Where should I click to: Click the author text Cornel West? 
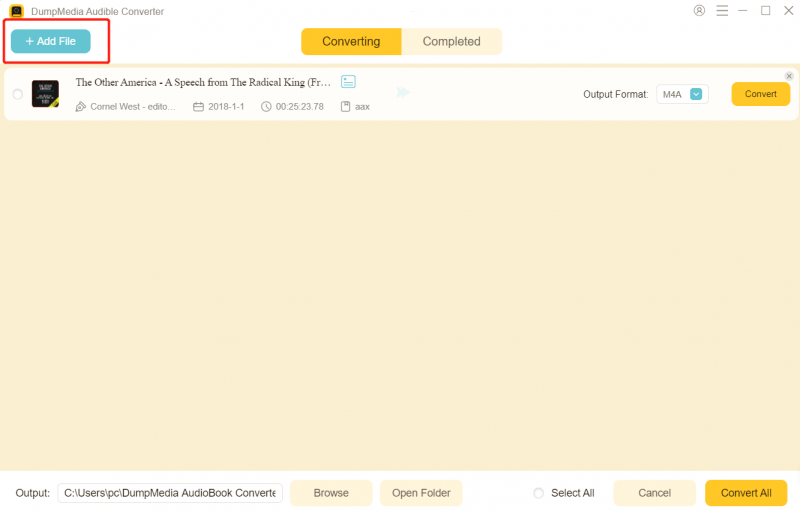pos(133,107)
